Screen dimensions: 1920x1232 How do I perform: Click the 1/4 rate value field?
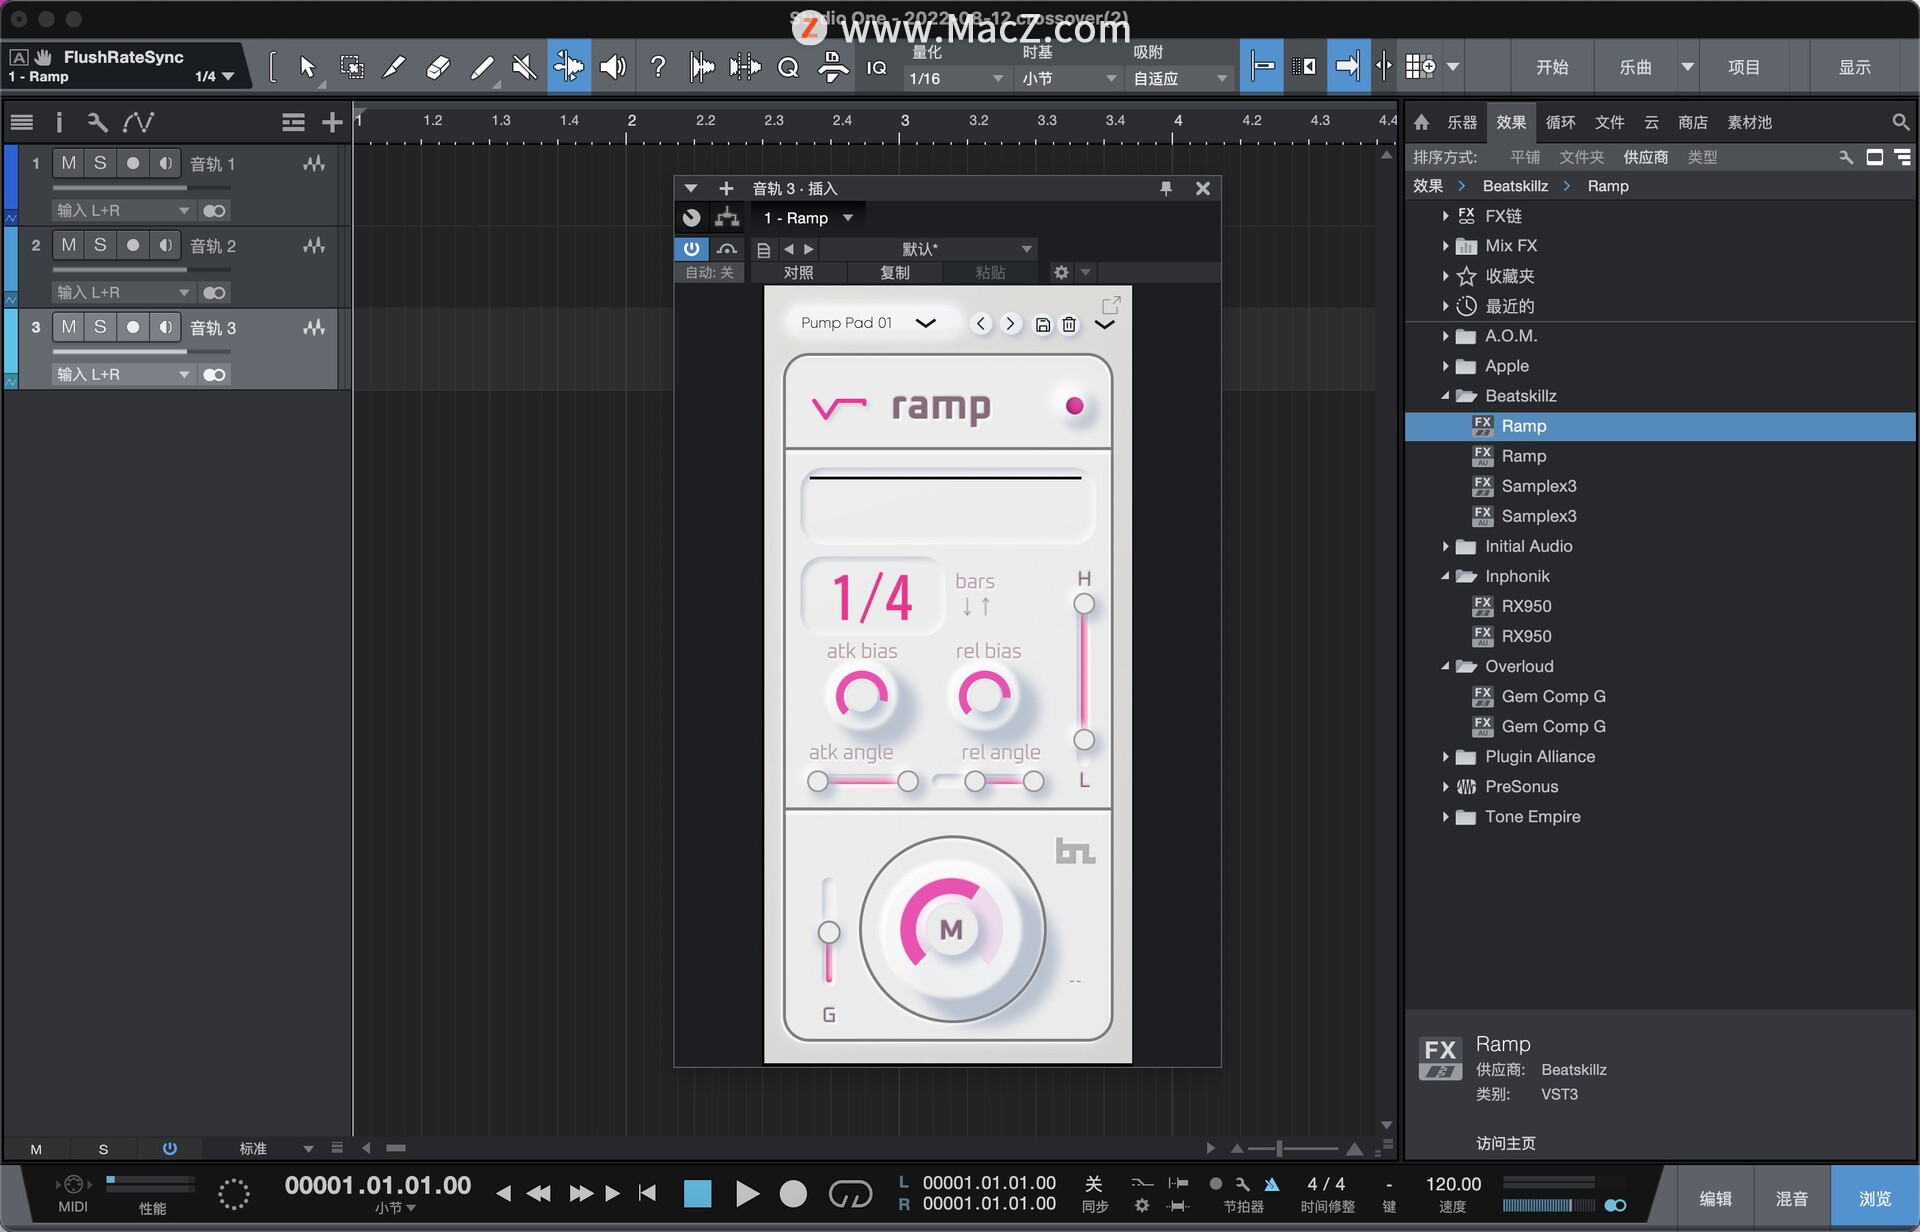[x=872, y=597]
